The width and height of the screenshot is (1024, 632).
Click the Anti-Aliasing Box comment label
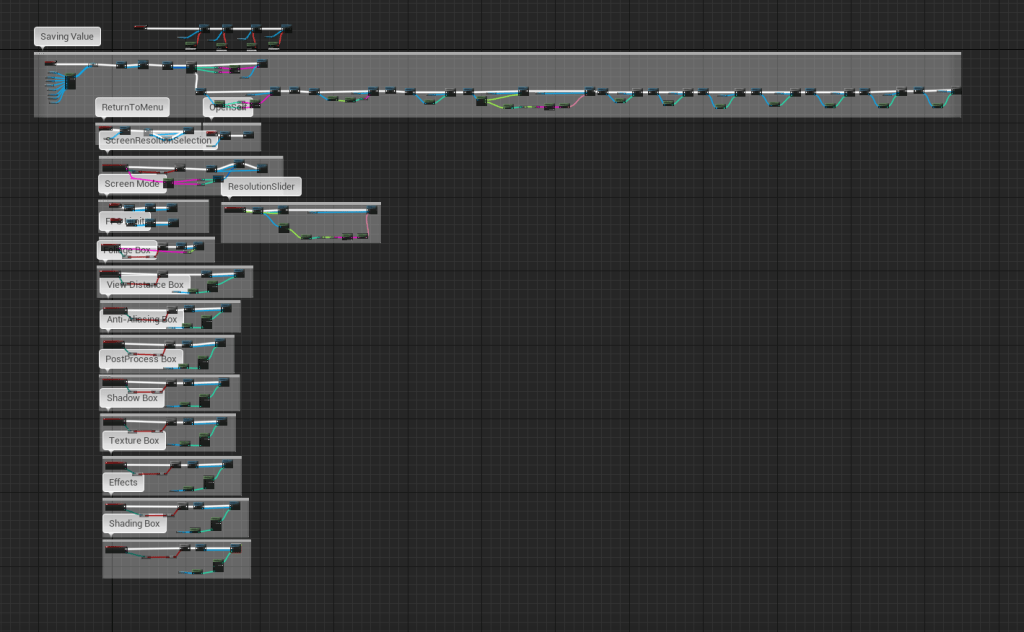coord(141,320)
